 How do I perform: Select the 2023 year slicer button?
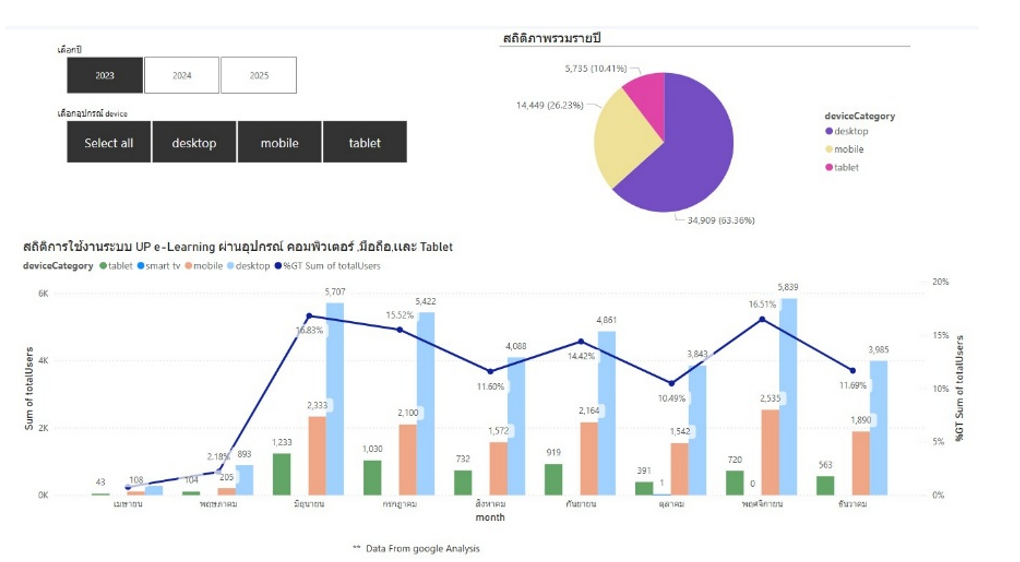(x=105, y=75)
